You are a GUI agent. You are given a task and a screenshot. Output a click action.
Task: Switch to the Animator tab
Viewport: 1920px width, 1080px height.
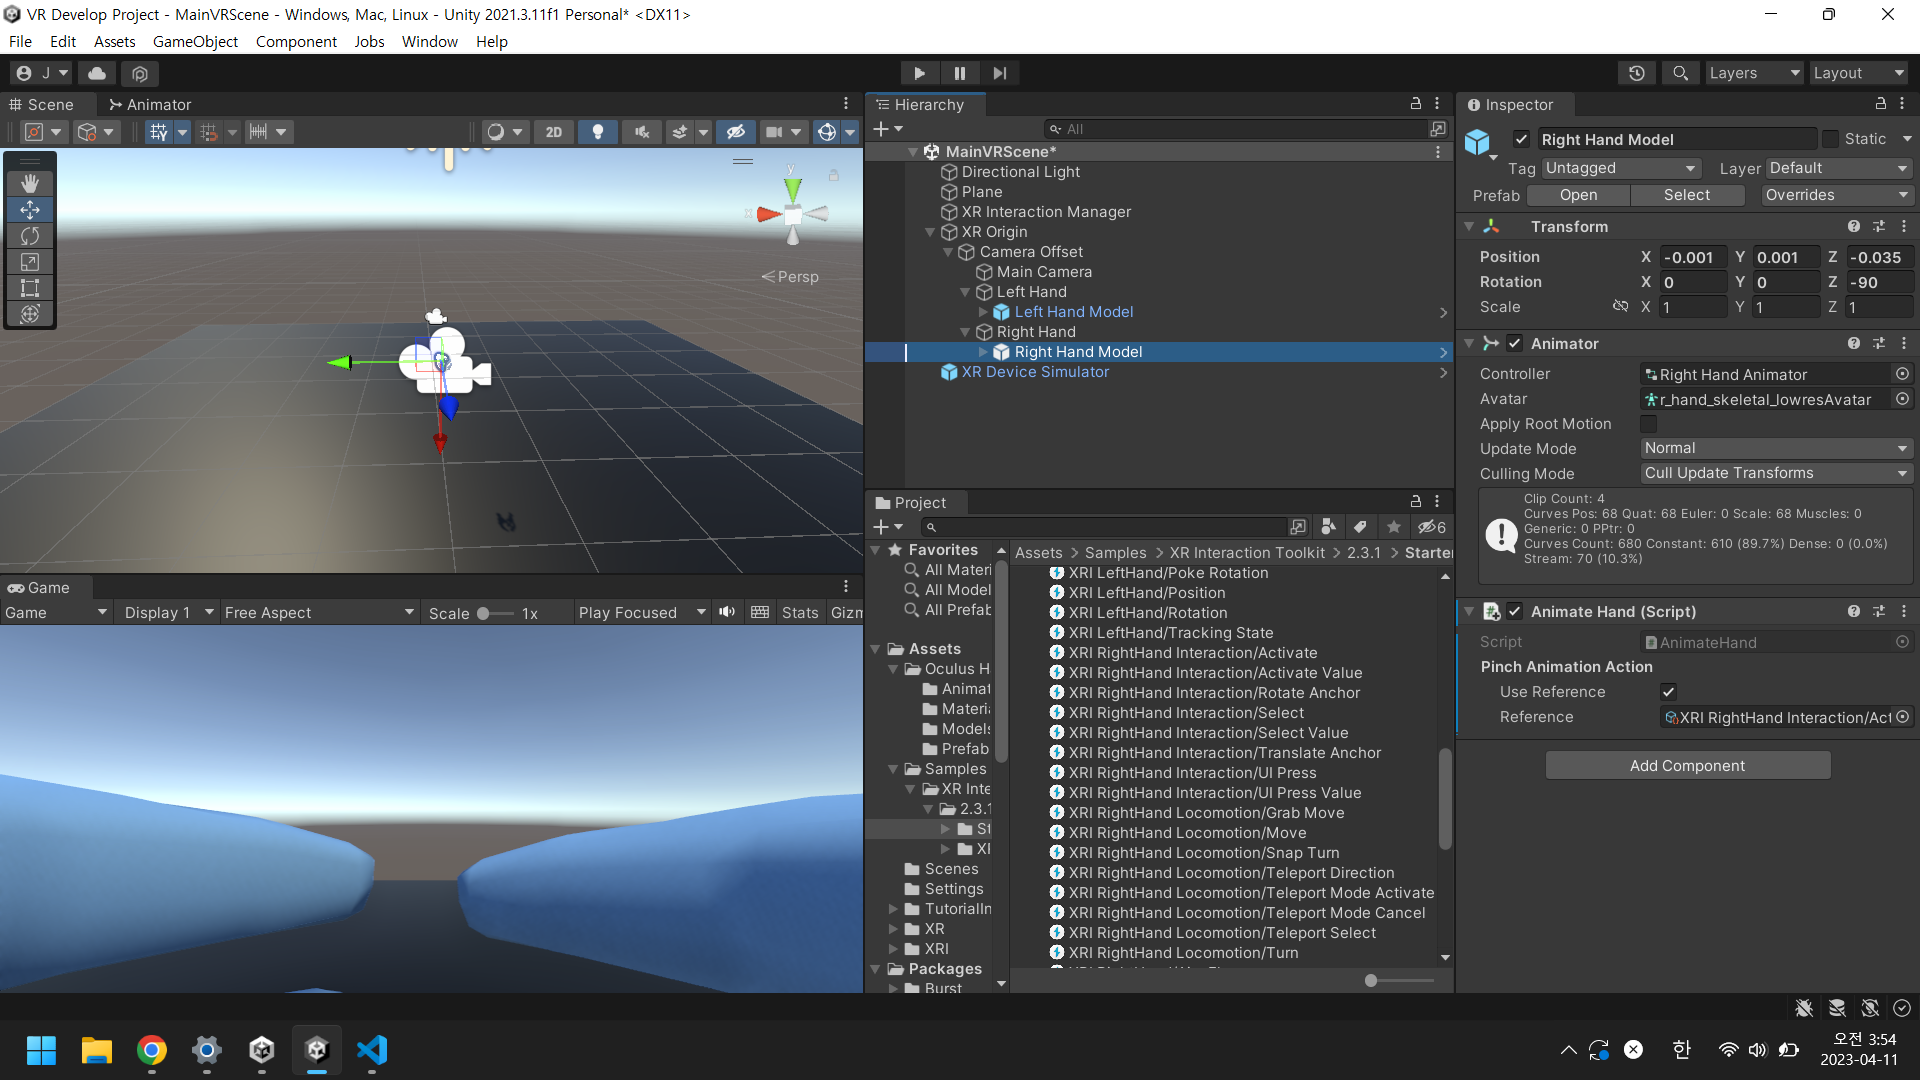tap(150, 104)
